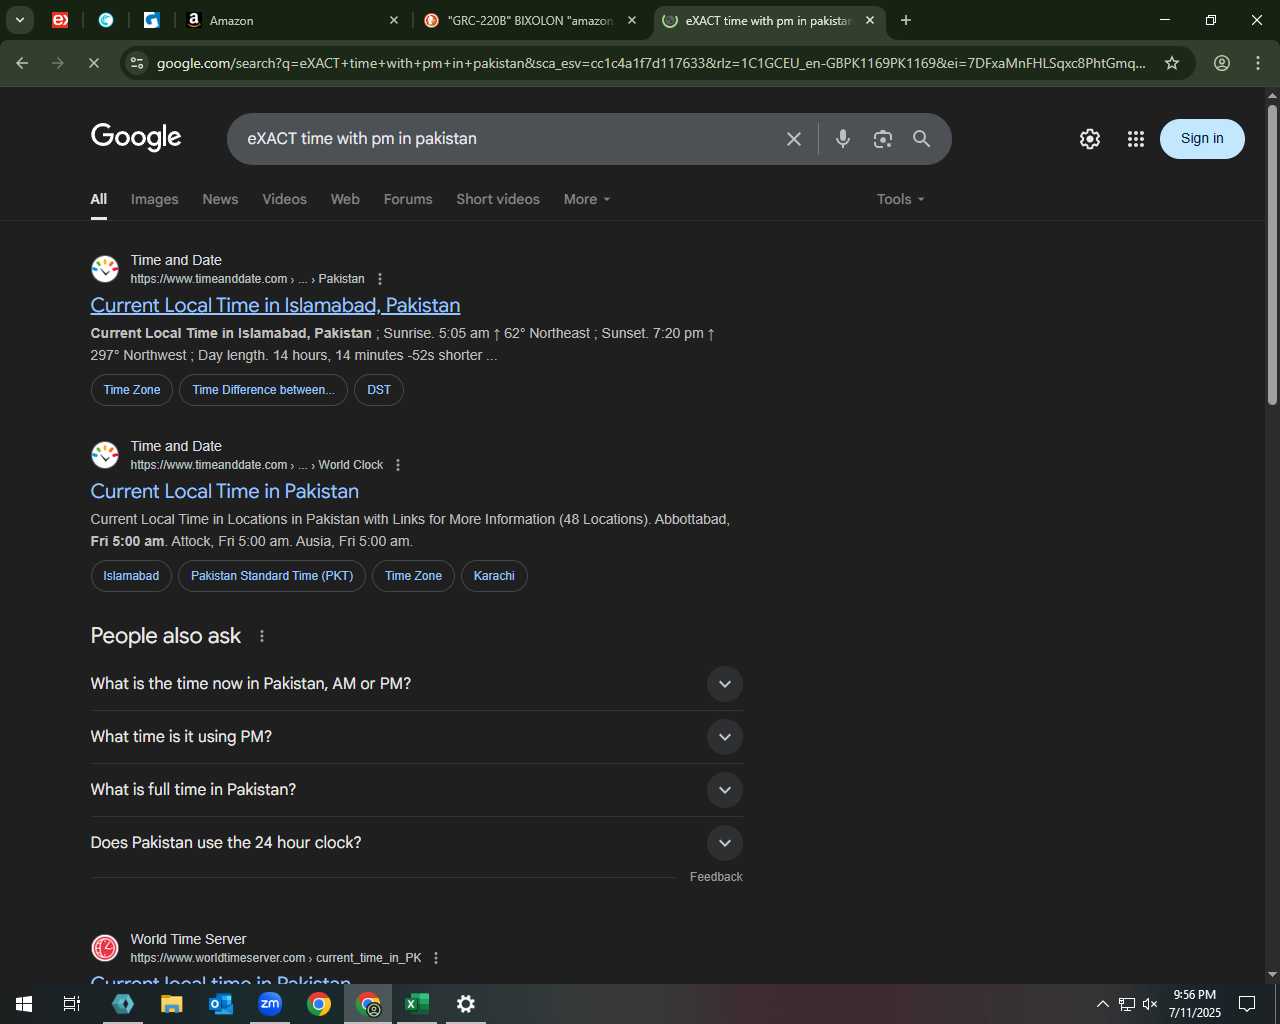Open more options for the Islamabad result
The width and height of the screenshot is (1280, 1024).
coord(380,279)
